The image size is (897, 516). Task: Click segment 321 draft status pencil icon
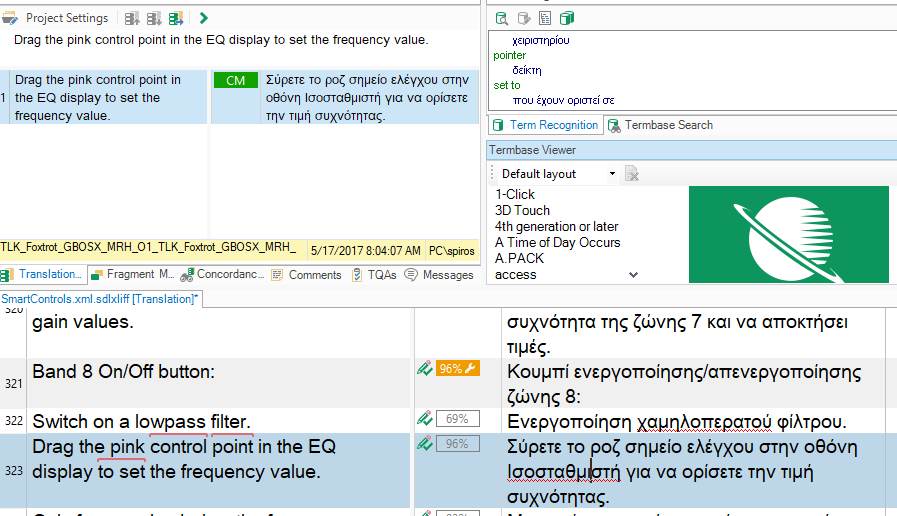point(424,368)
